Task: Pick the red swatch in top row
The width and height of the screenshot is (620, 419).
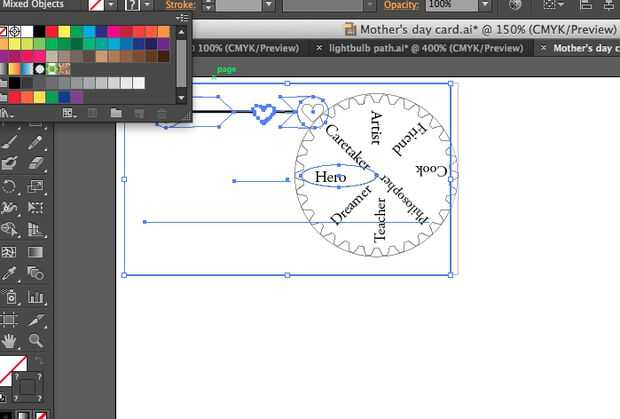Action: pos(51,32)
